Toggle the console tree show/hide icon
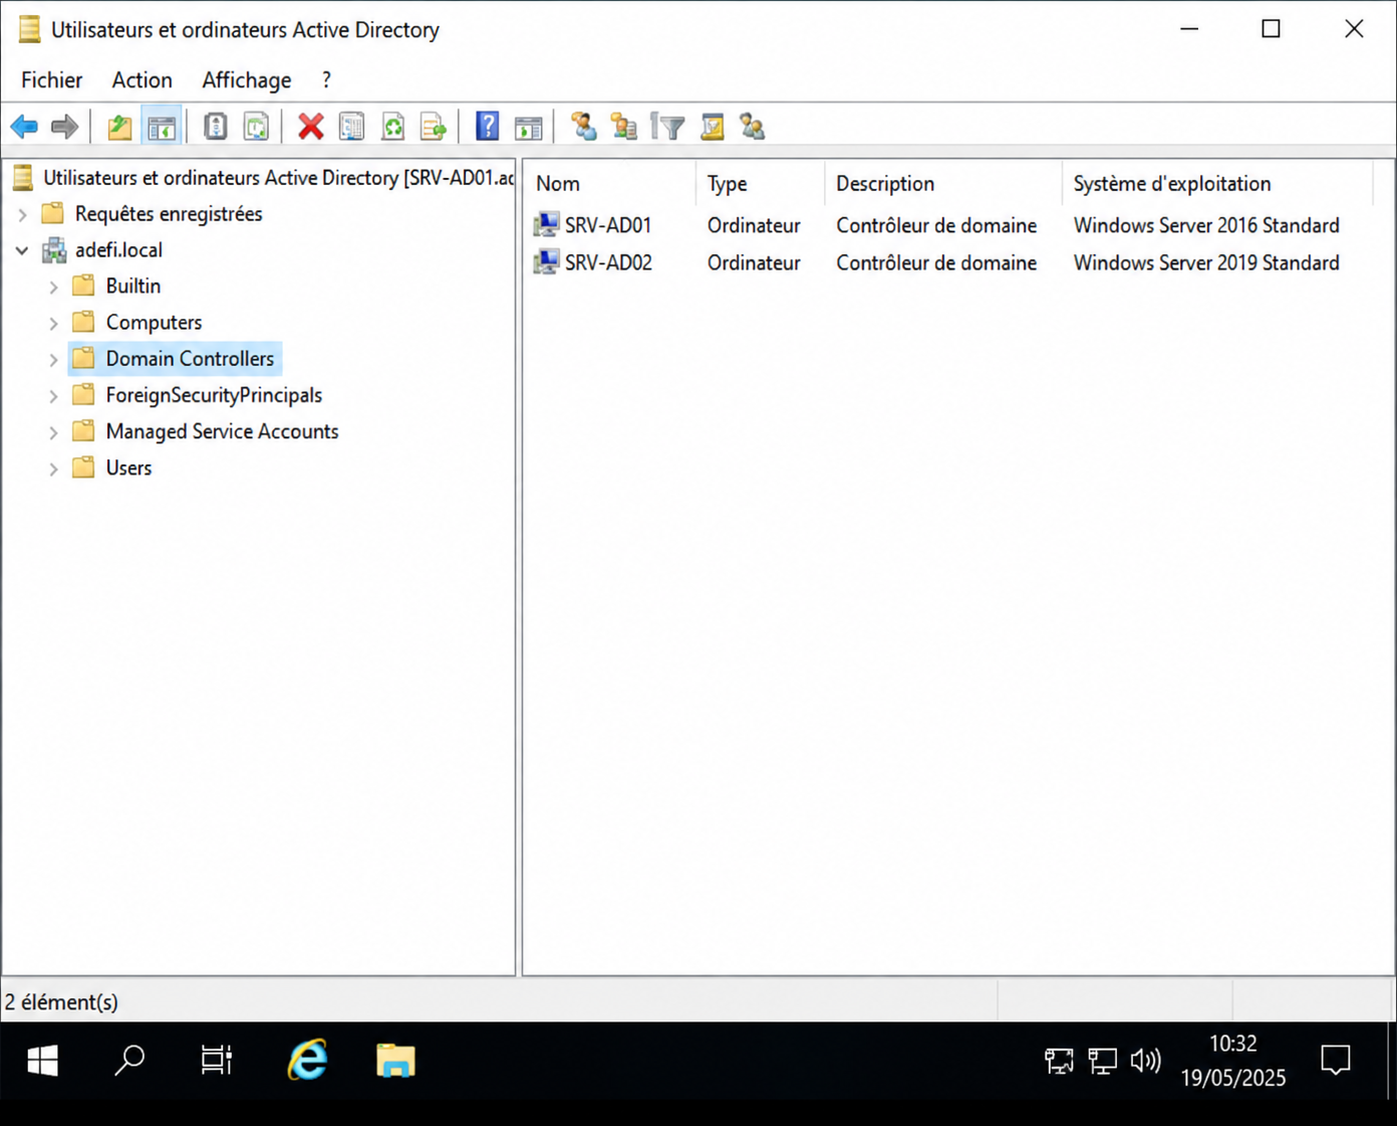1397x1126 pixels. point(161,127)
